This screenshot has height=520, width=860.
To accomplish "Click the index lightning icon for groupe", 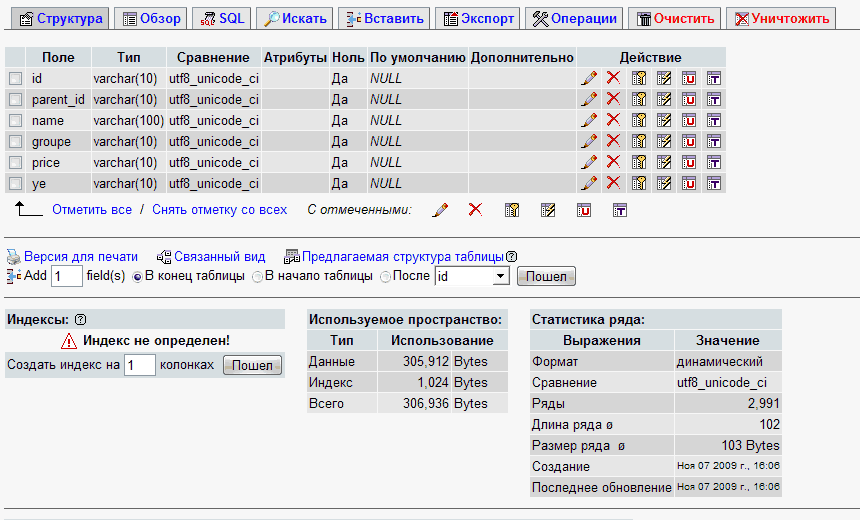I will (x=663, y=141).
